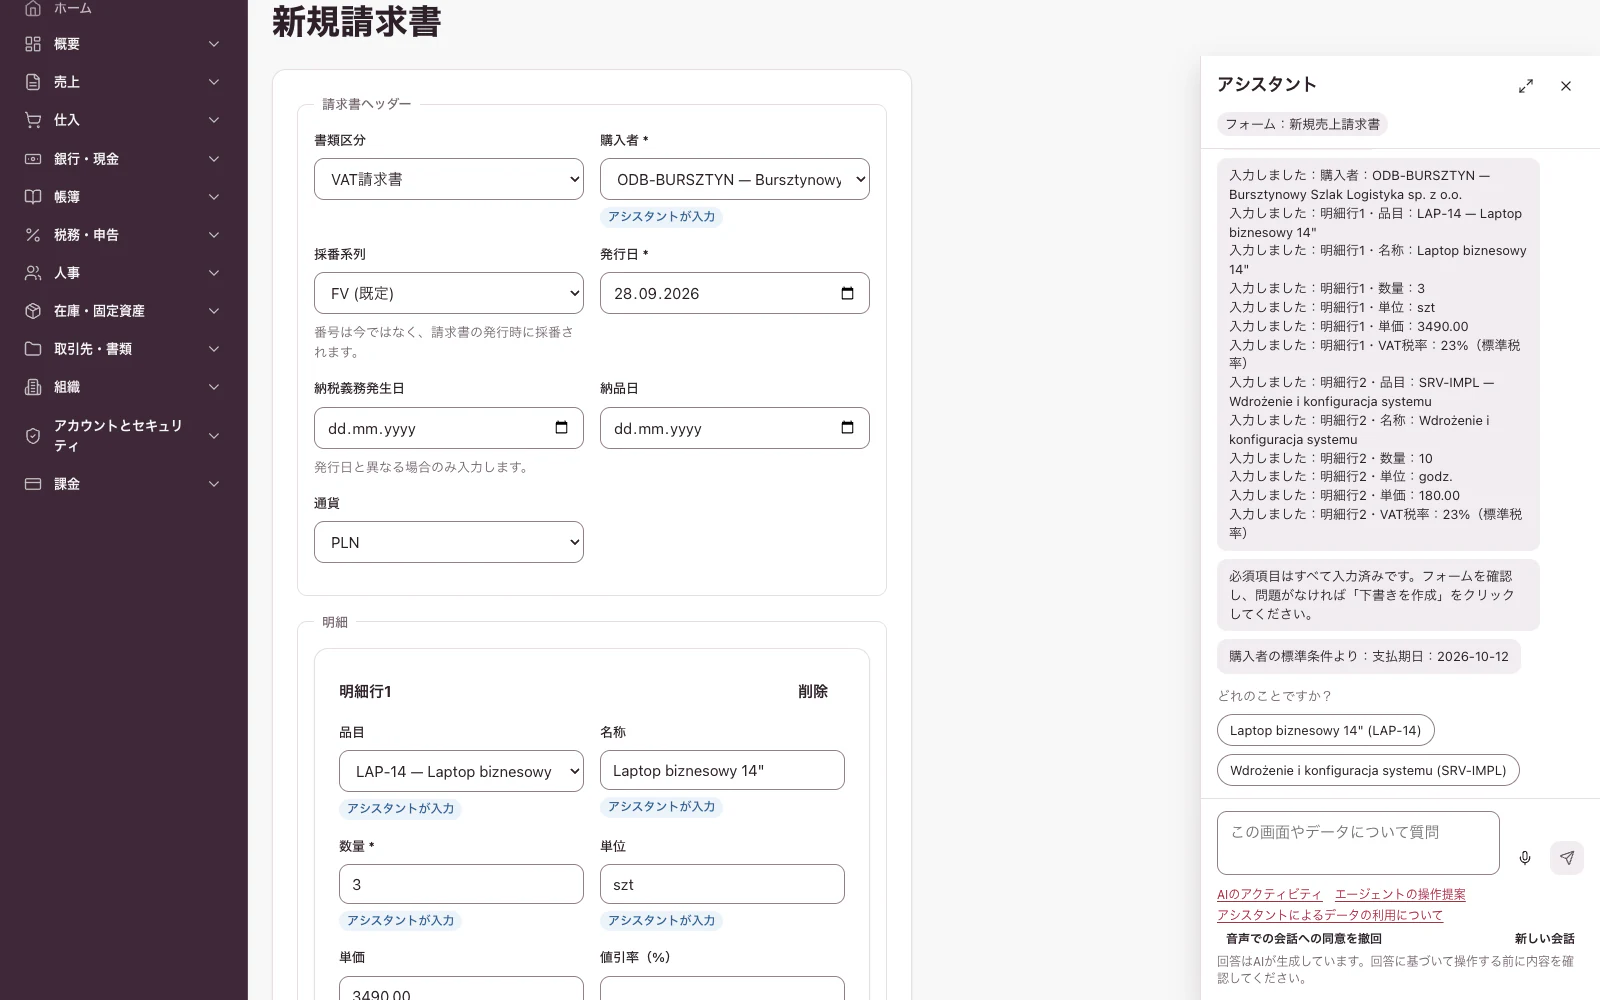This screenshot has width=1600, height=1000.
Task: Open the エージェントの操作提案 link
Action: (1400, 894)
